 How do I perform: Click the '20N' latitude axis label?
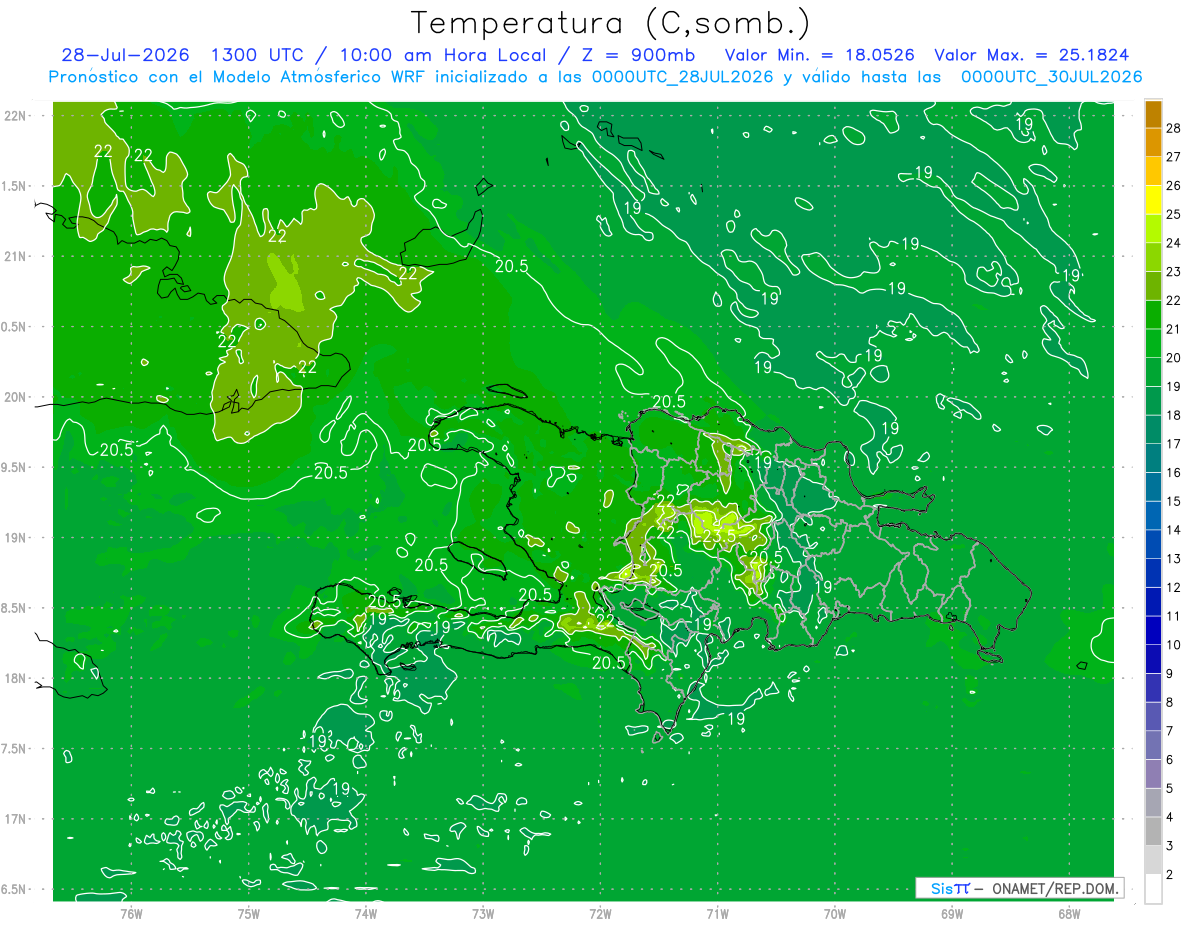click(15, 397)
